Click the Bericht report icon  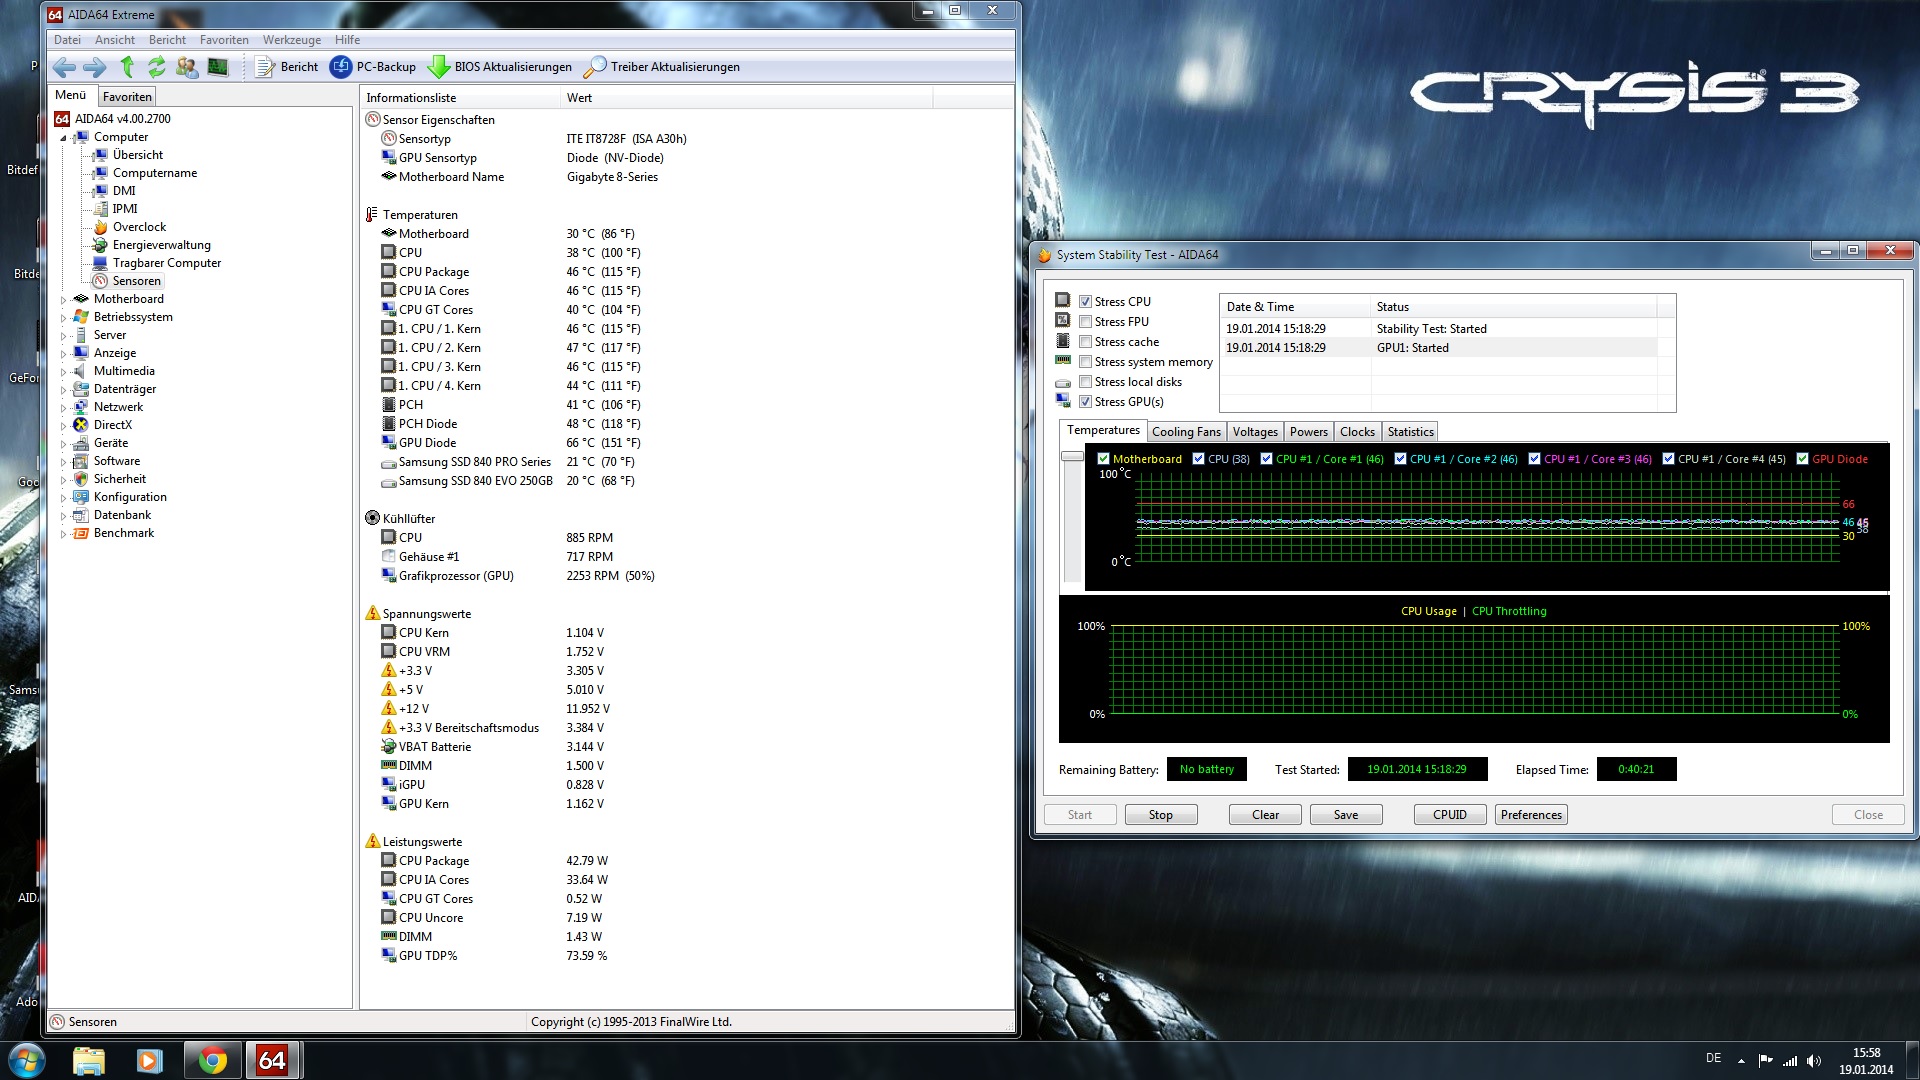tap(265, 67)
